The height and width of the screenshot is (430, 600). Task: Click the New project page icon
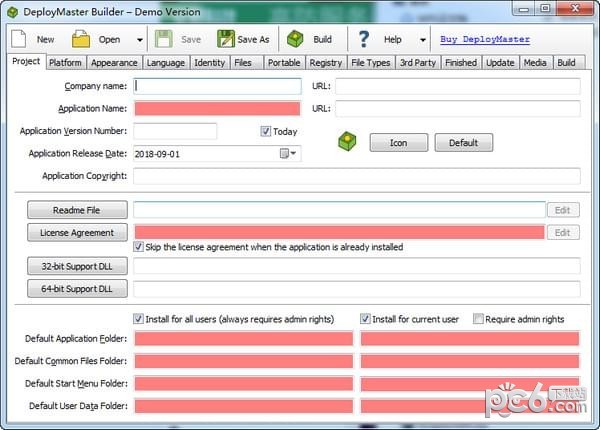click(x=18, y=39)
